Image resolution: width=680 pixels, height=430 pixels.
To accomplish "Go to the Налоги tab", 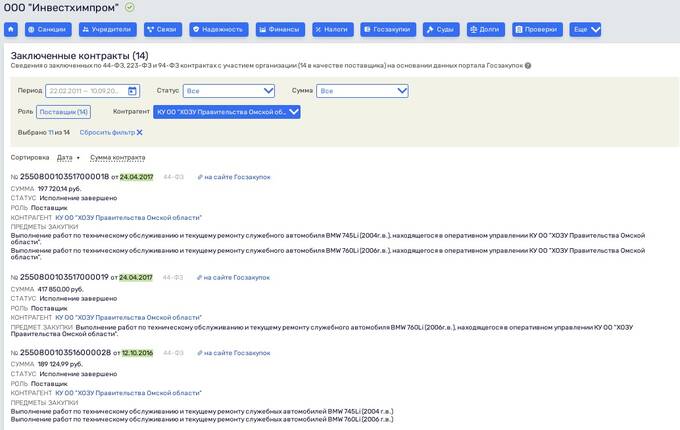I will point(333,30).
